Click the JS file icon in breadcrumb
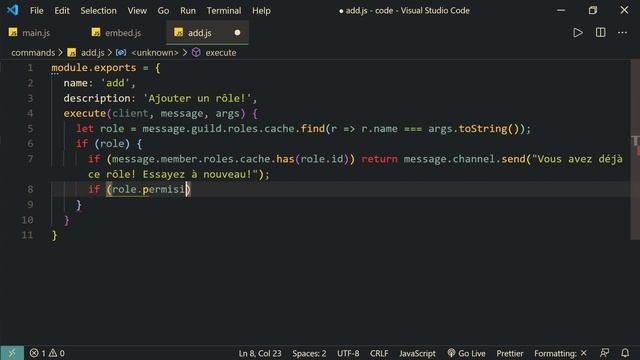This screenshot has height=360, width=640. tap(72, 53)
